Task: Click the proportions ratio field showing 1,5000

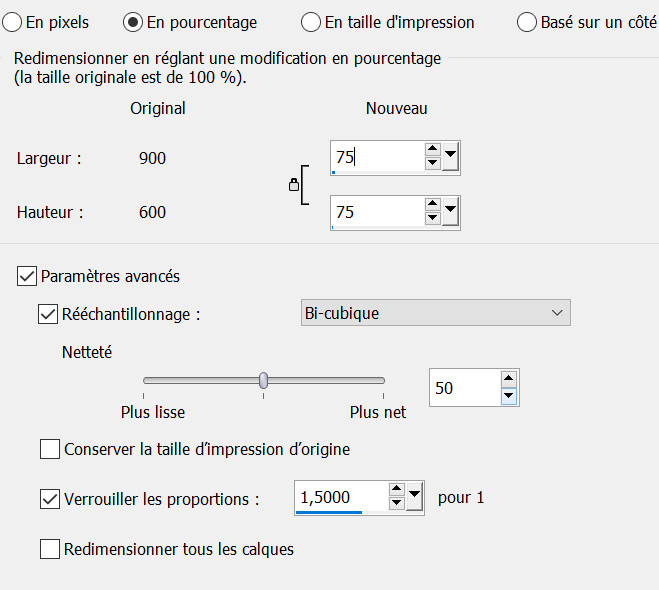Action: [338, 497]
